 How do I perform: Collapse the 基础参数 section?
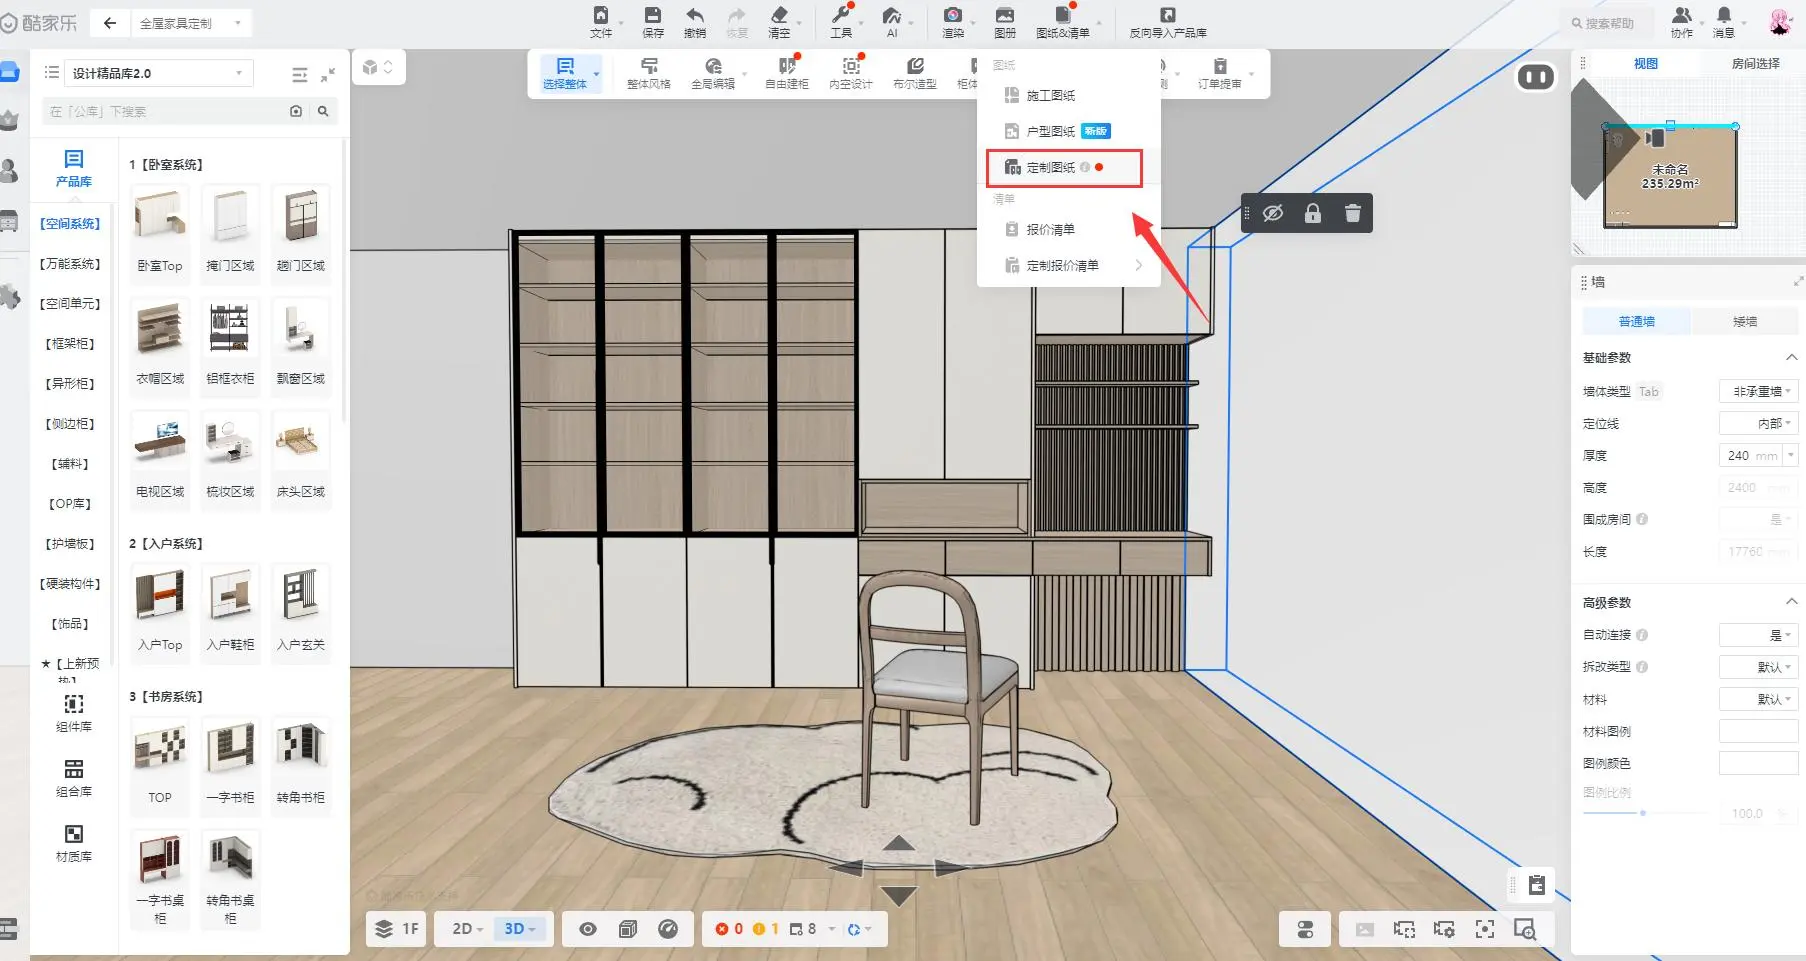(x=1791, y=357)
